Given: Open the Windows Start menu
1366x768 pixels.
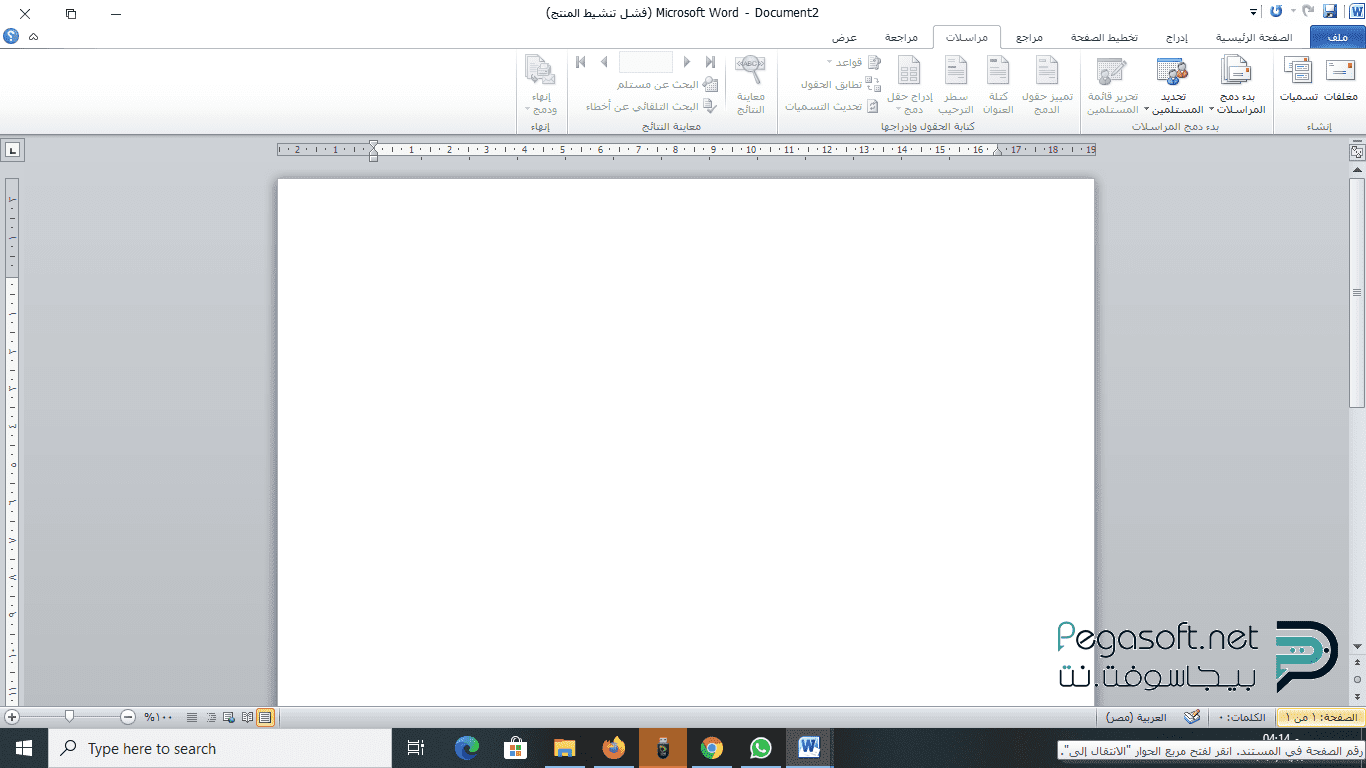Looking at the screenshot, I should pos(24,748).
